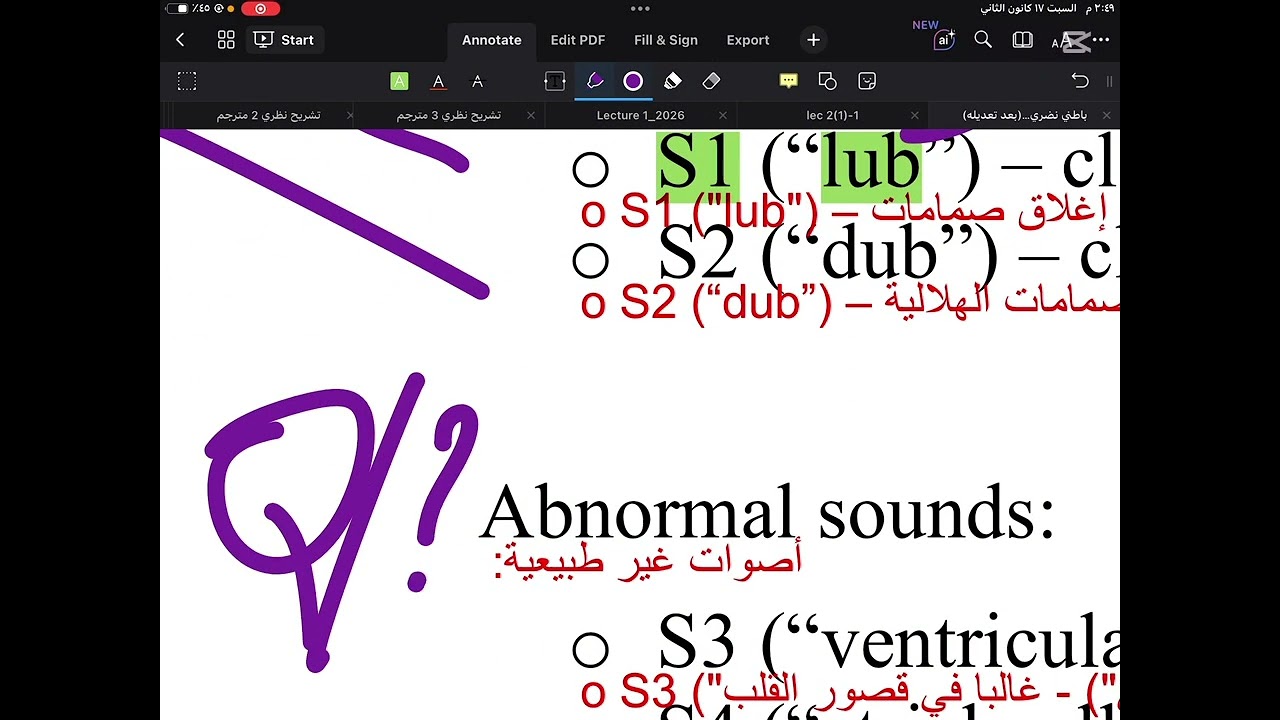1280x720 pixels.
Task: Start the presentation mode
Action: (x=284, y=40)
